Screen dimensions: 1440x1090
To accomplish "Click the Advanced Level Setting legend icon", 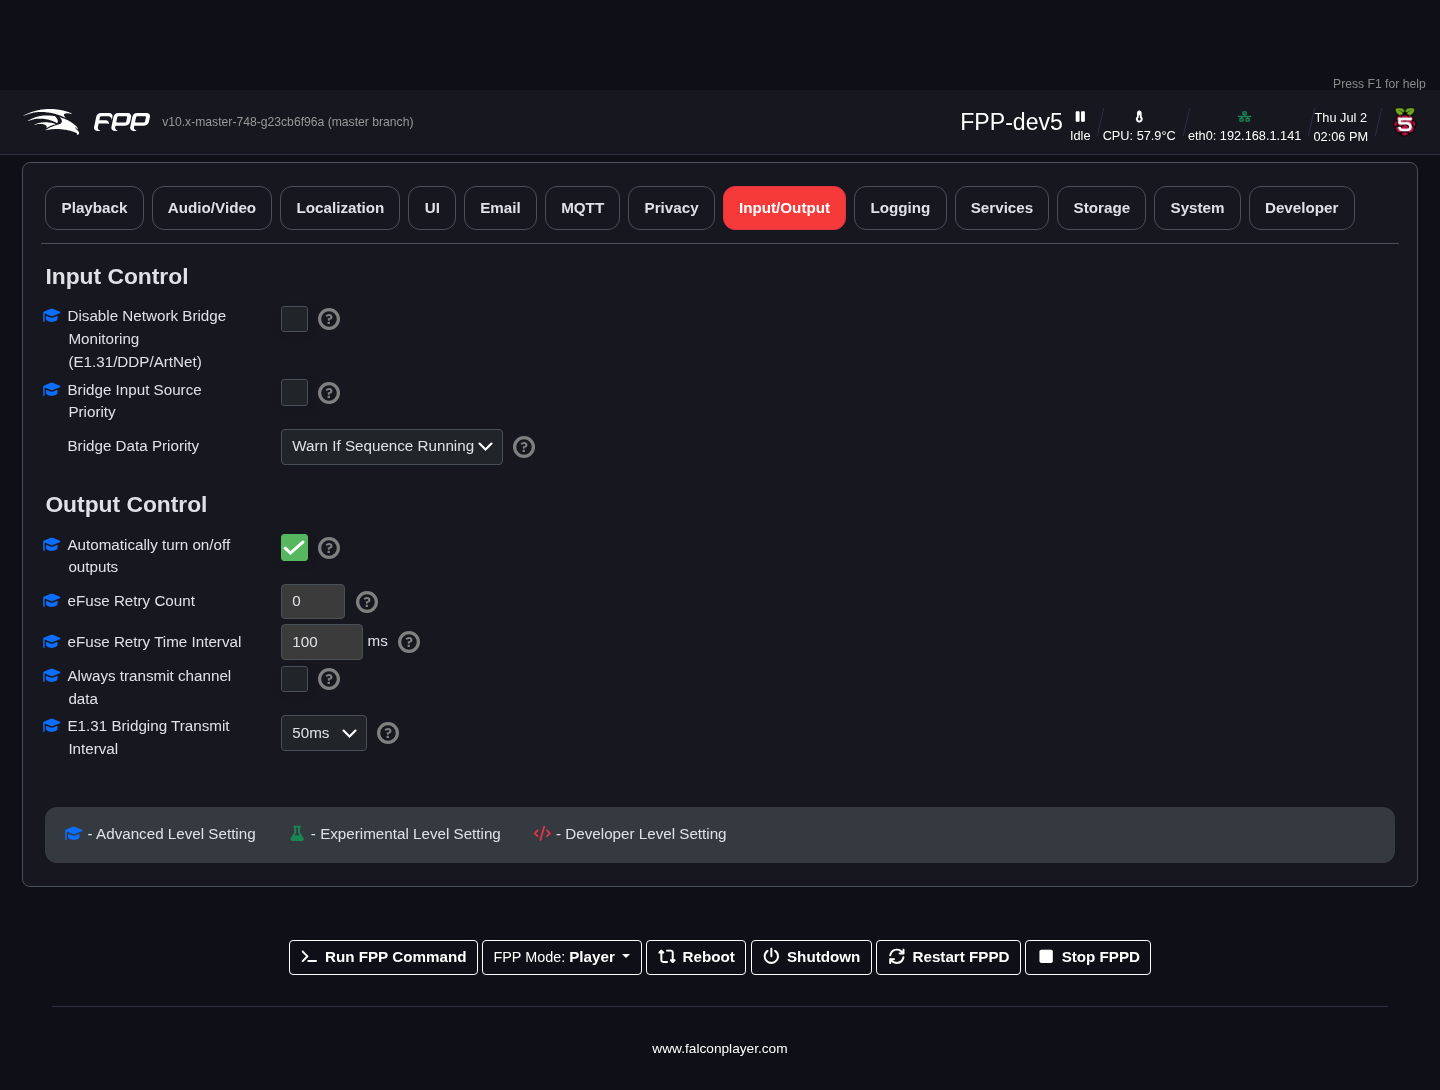I will point(73,834).
